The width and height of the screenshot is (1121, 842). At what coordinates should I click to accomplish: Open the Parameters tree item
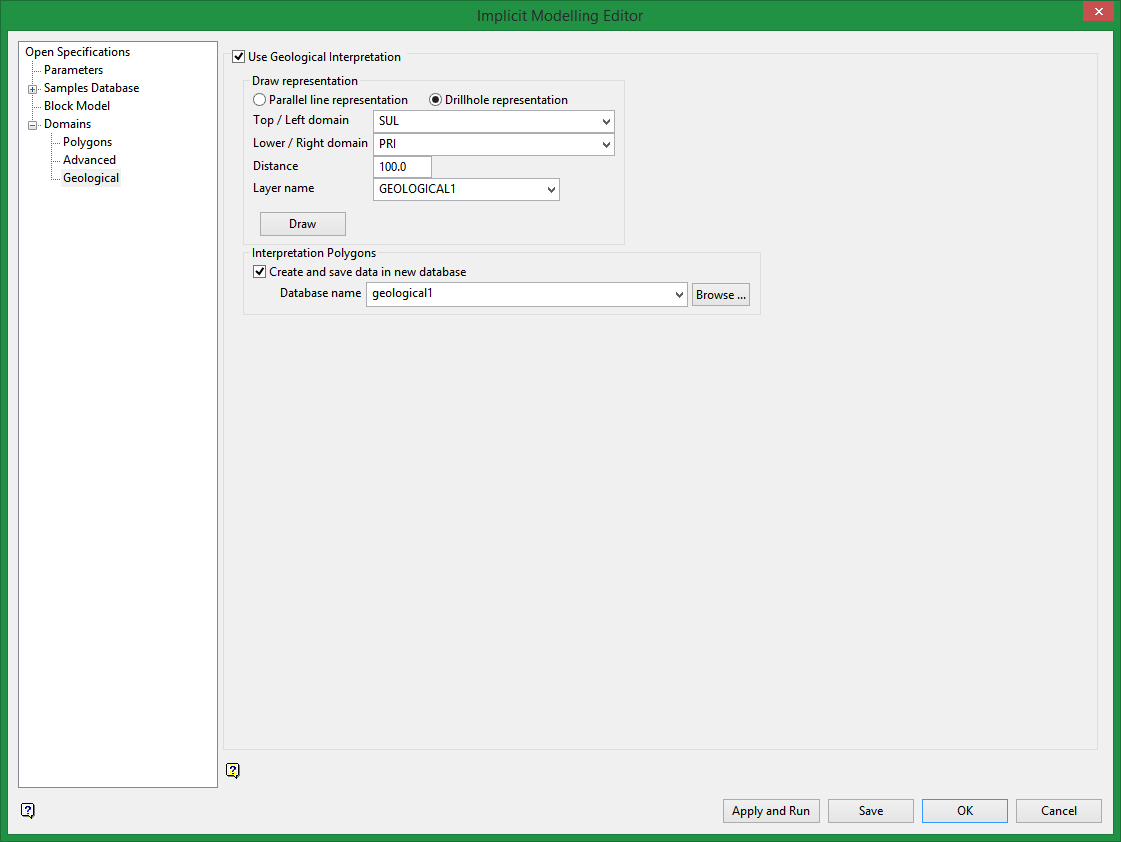(x=73, y=69)
